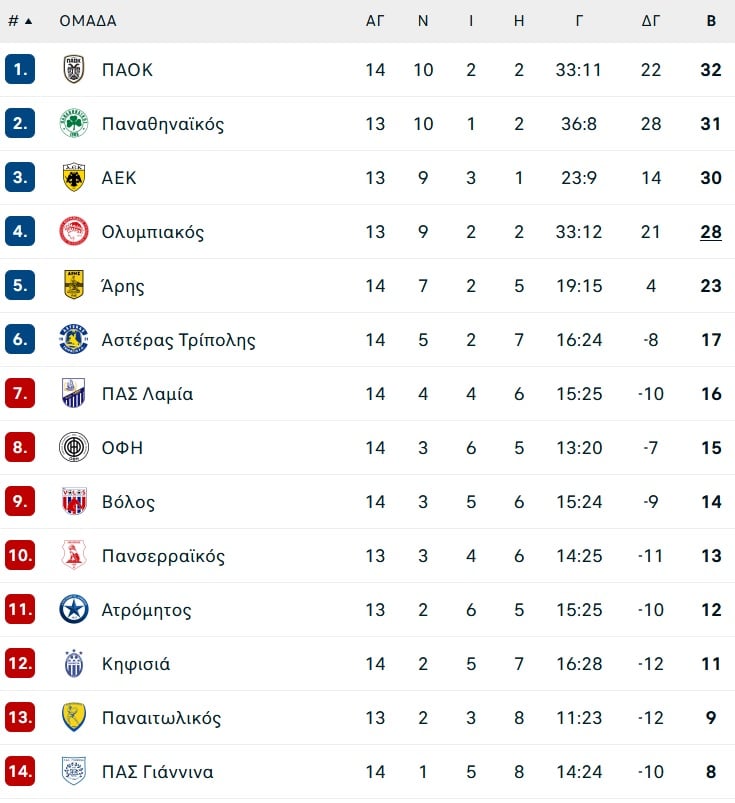The height and width of the screenshot is (803, 735).
Task: Click Olympiacos underlined 28 points value
Action: (x=711, y=232)
